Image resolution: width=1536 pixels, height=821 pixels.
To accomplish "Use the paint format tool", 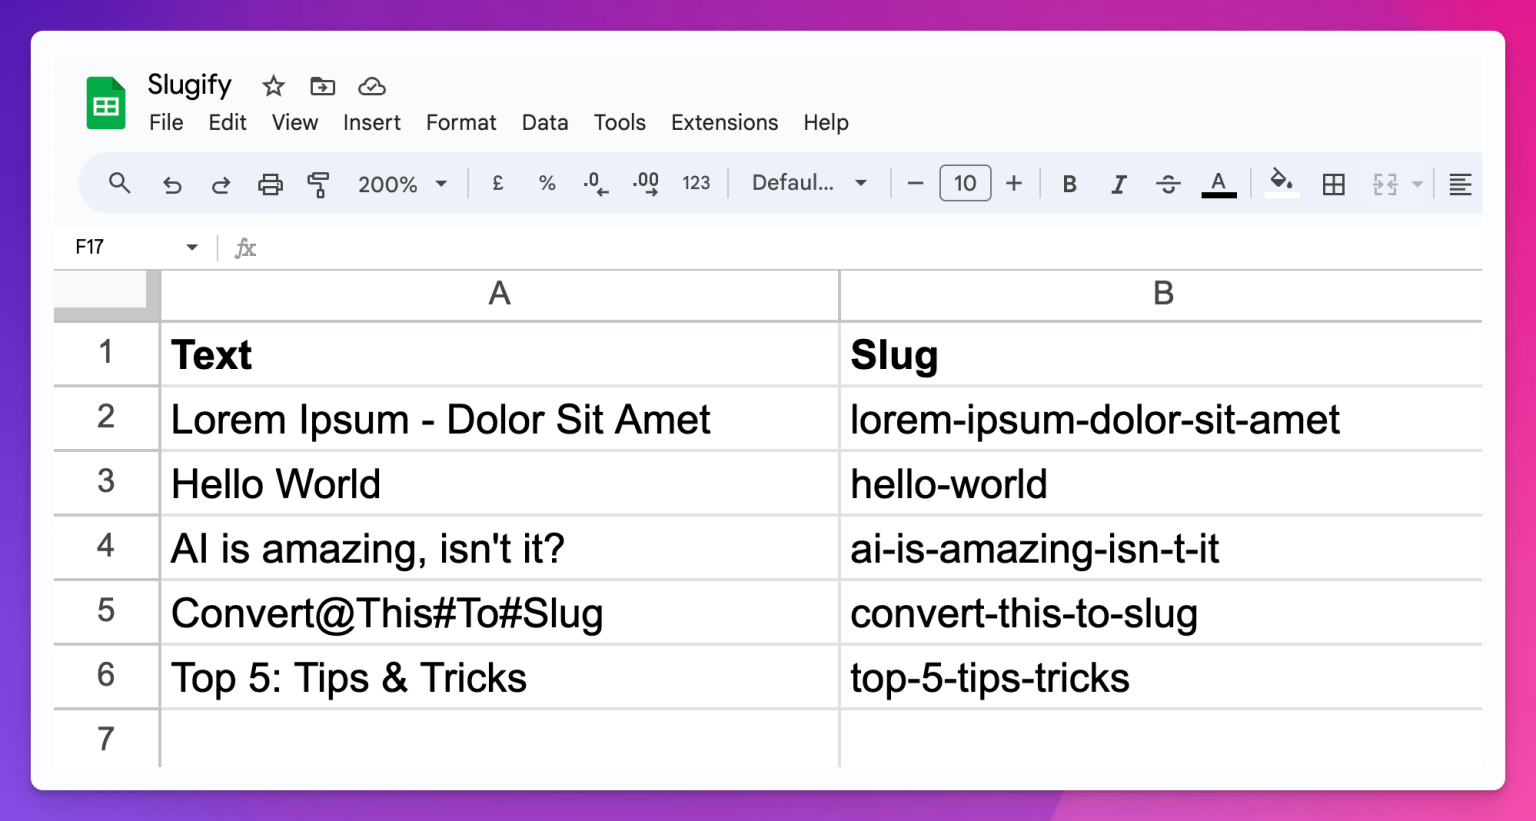I will 319,184.
